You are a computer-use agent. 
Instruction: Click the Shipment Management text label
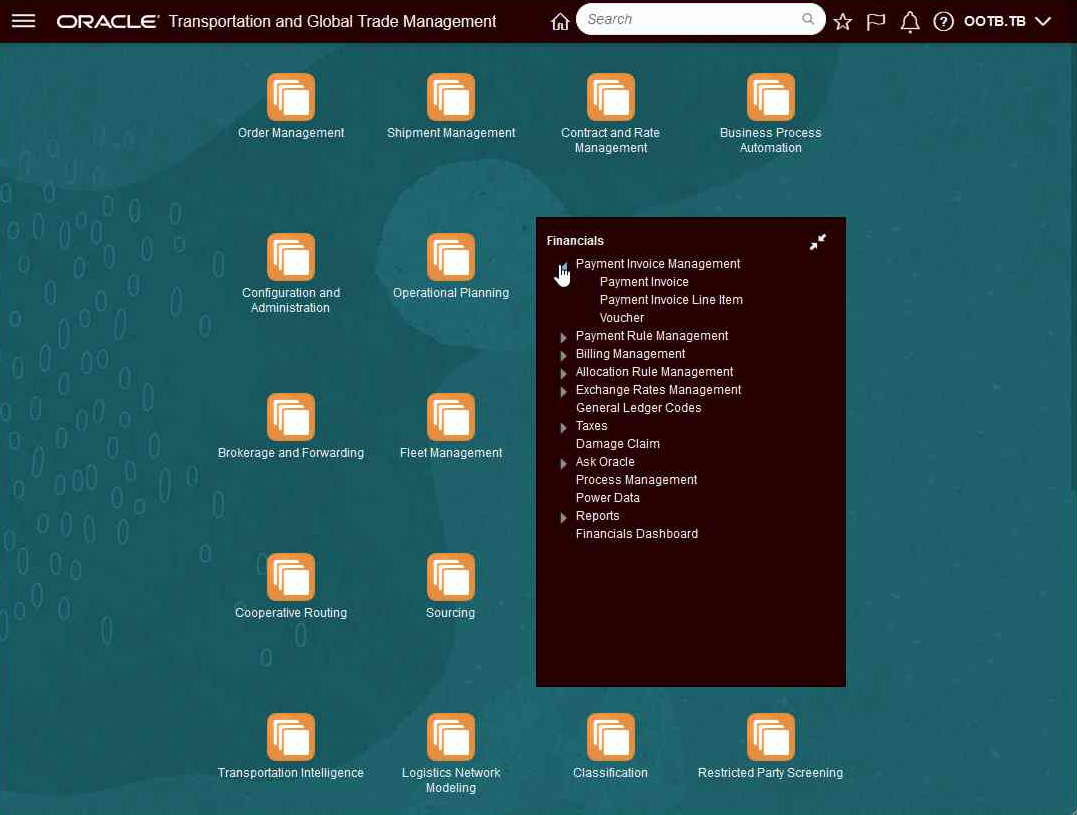[x=451, y=133]
